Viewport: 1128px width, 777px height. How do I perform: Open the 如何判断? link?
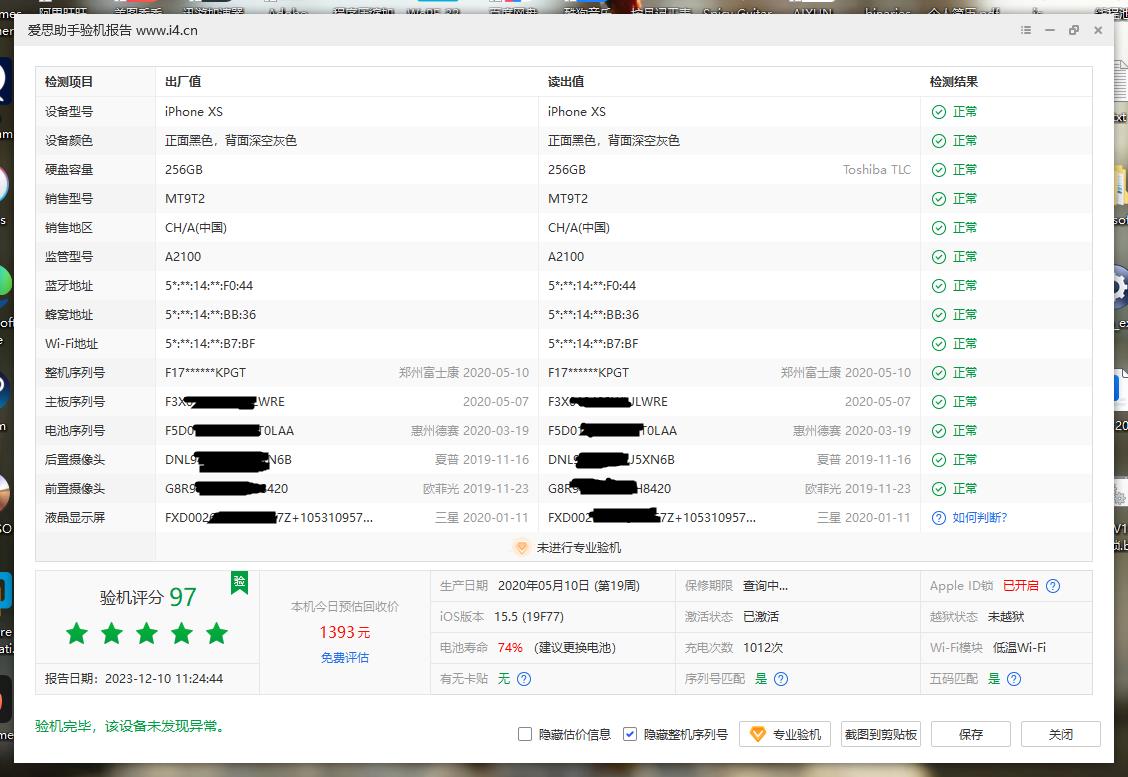pos(979,518)
